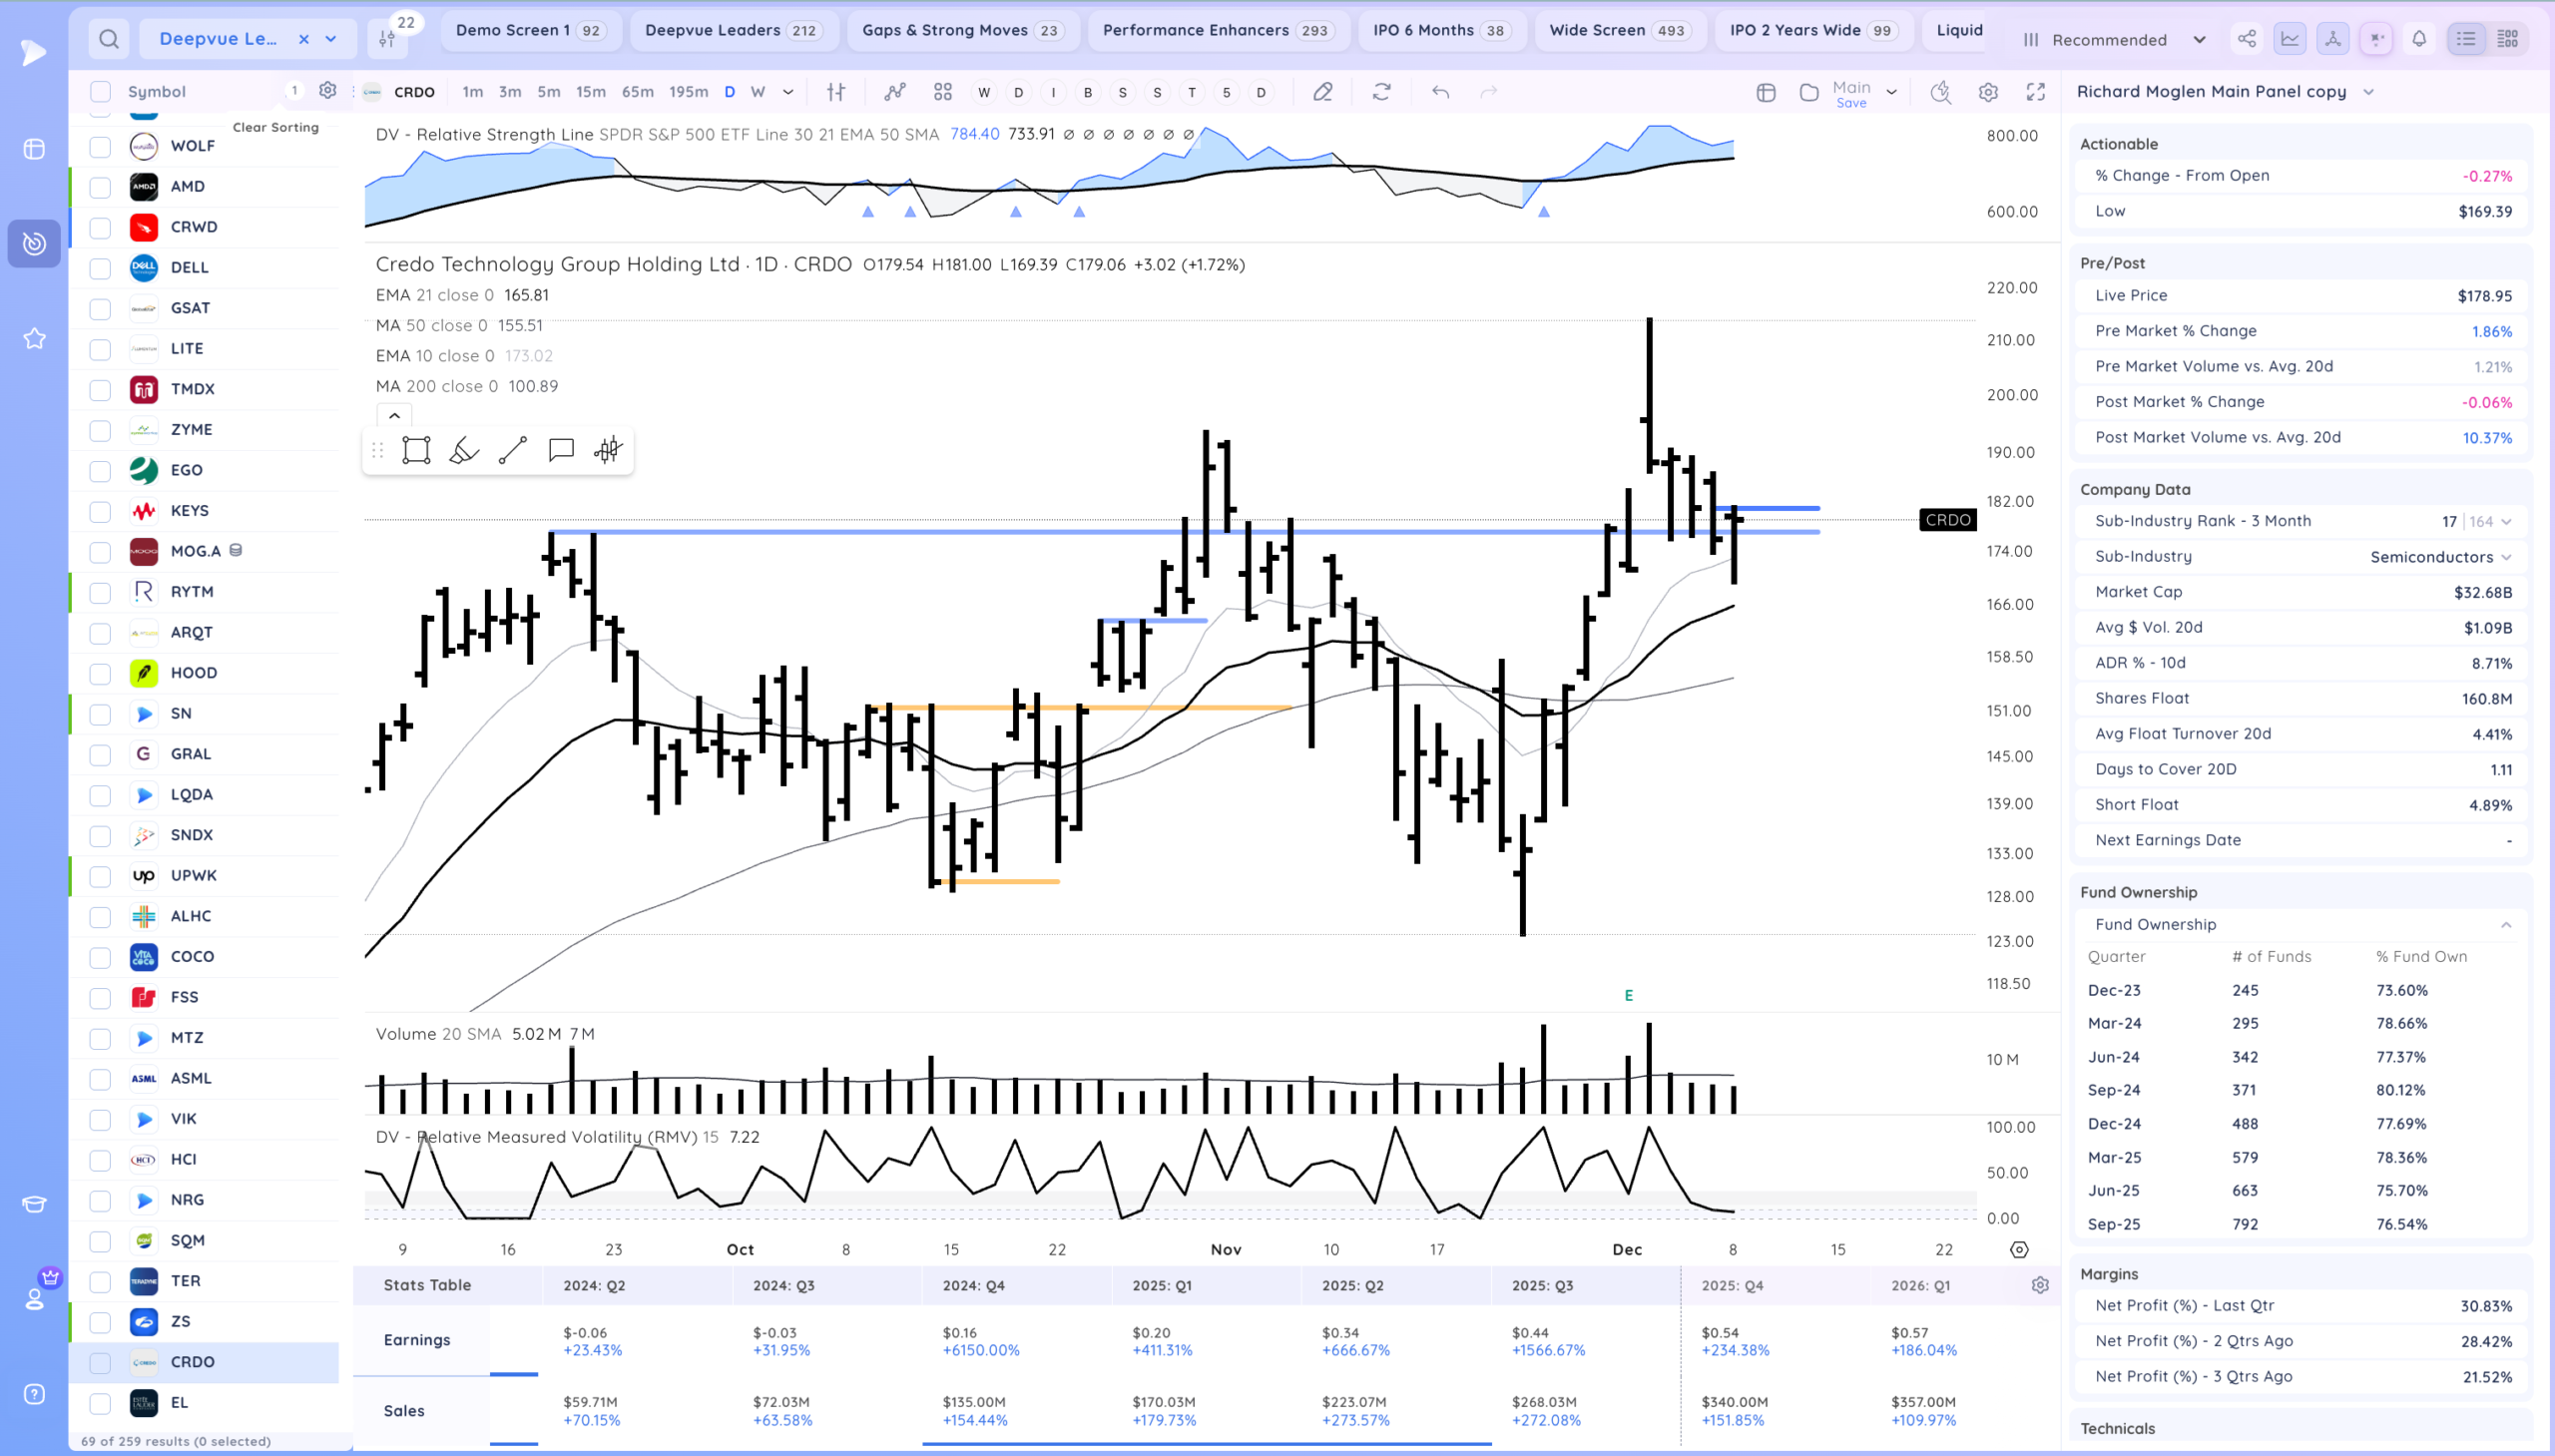The width and height of the screenshot is (2555, 1456).
Task: Select the 65m timeframe button
Action: coord(637,92)
